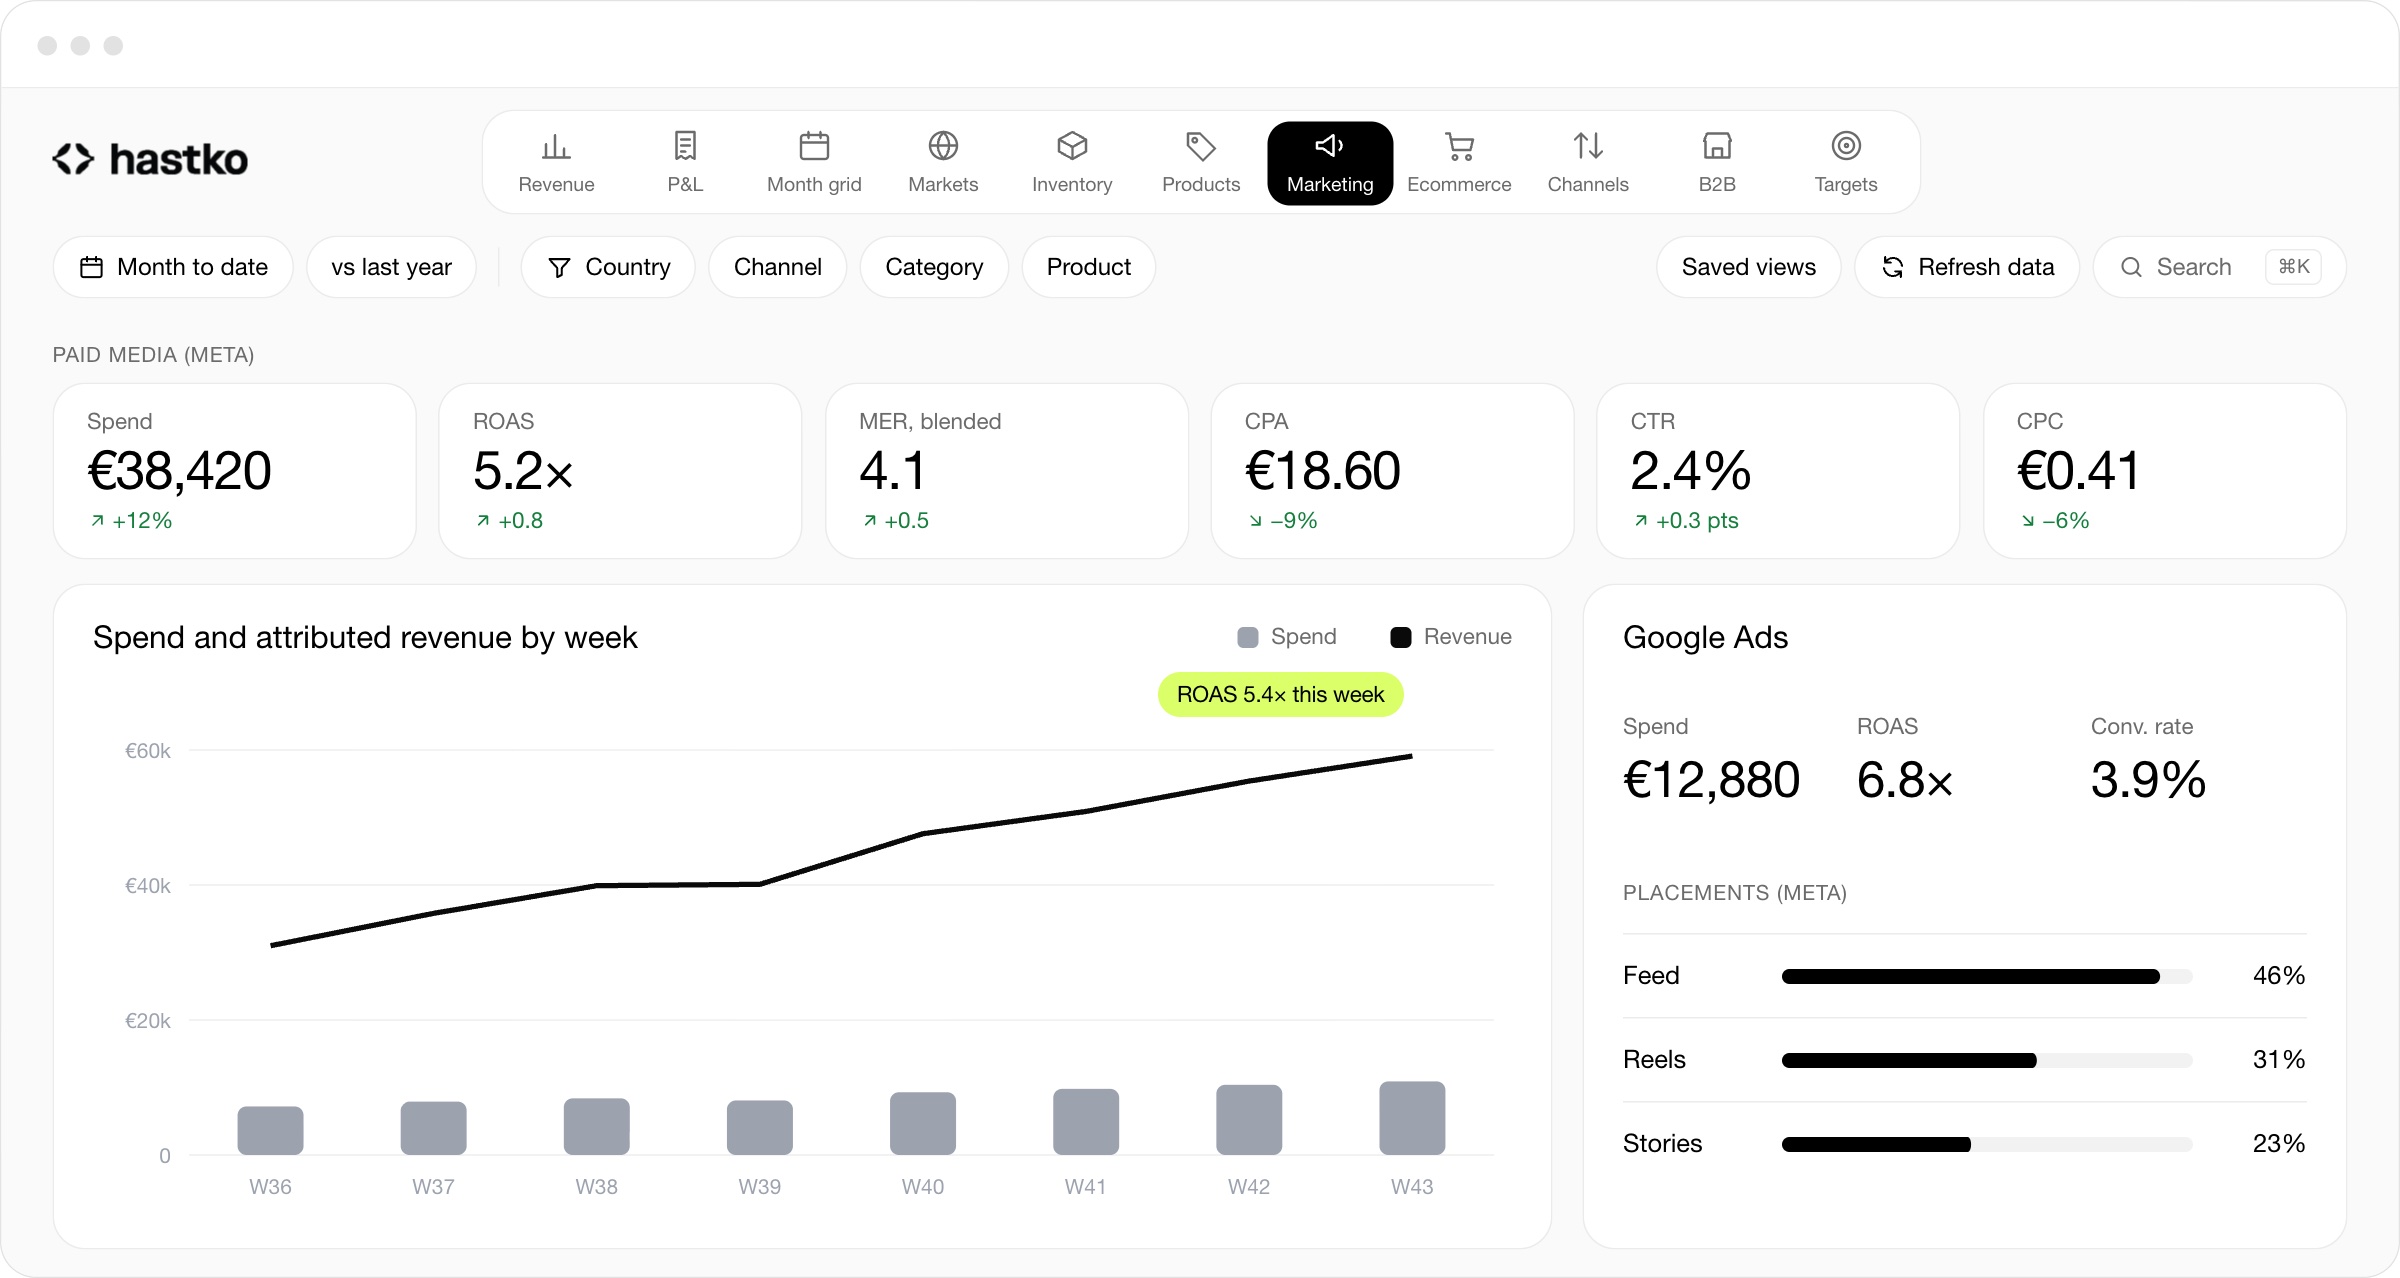The image size is (2400, 1278).
Task: Click the Feed placement progress bar
Action: (1987, 976)
